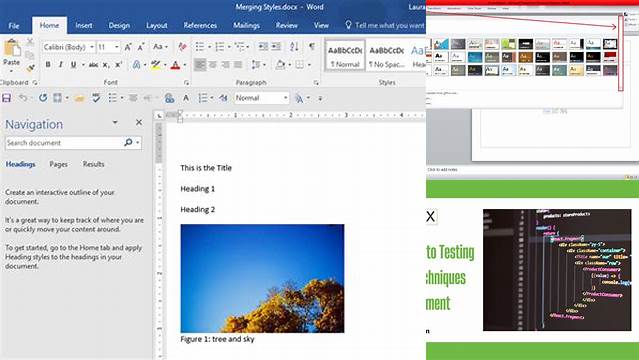639x360 pixels.
Task: Open the Normal style combo box
Action: (x=262, y=98)
